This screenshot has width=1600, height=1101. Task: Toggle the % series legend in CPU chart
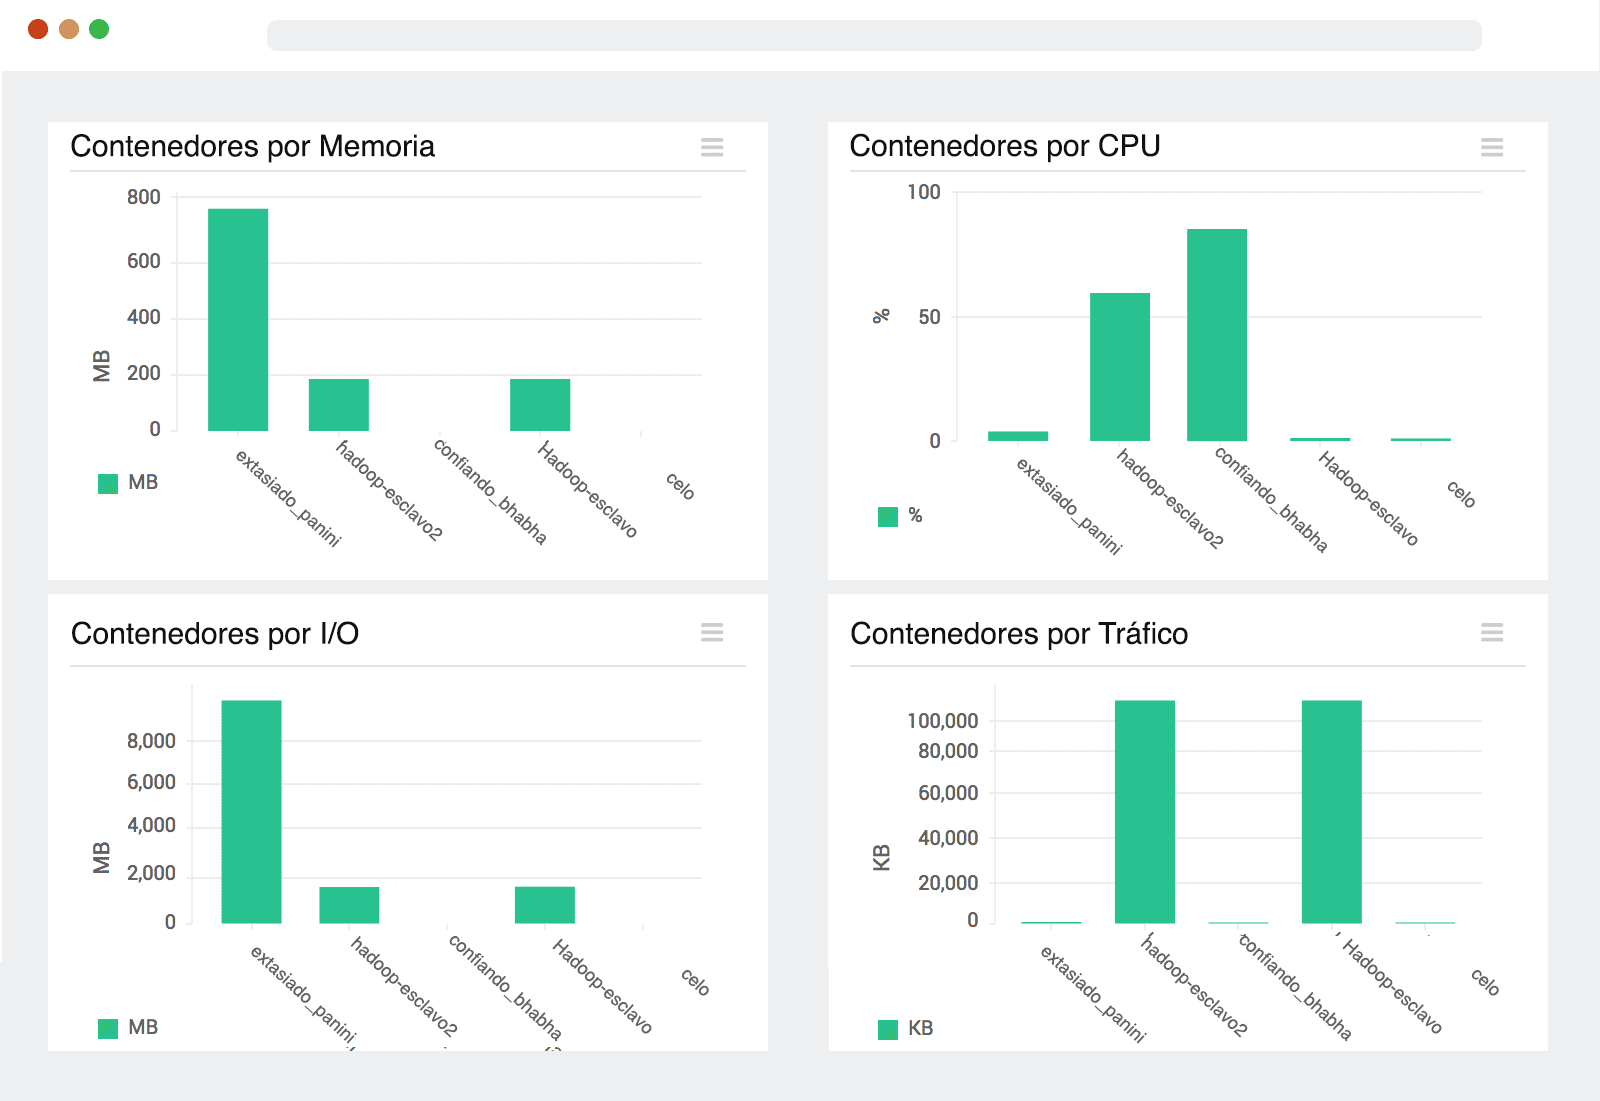pyautogui.click(x=901, y=516)
